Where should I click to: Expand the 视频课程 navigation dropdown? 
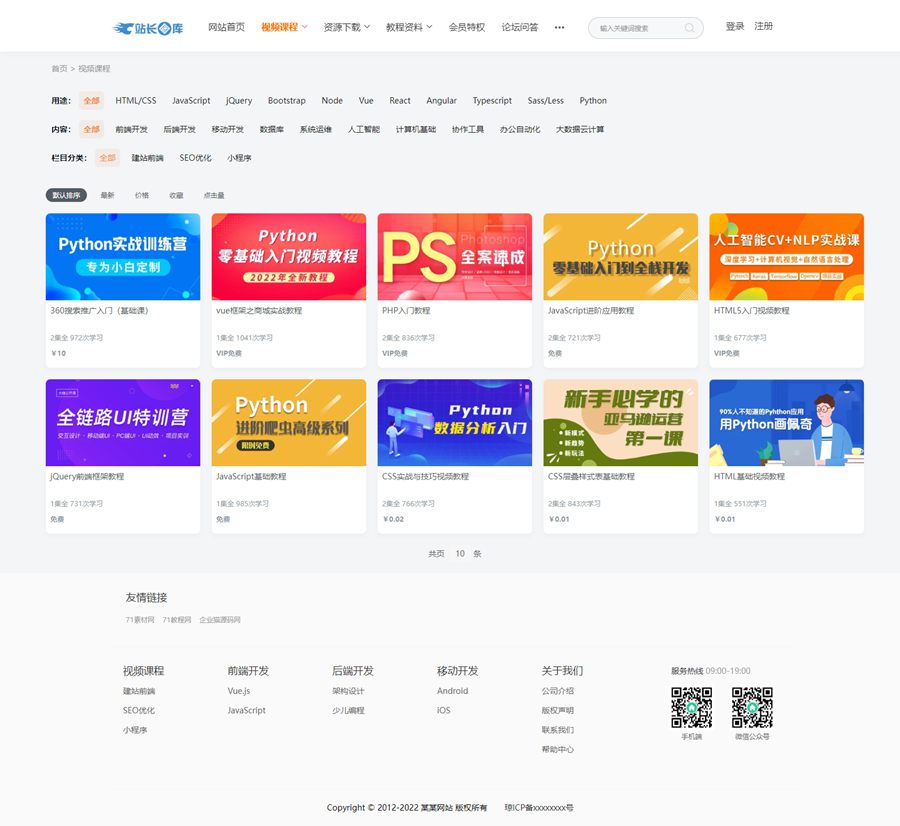coord(284,28)
